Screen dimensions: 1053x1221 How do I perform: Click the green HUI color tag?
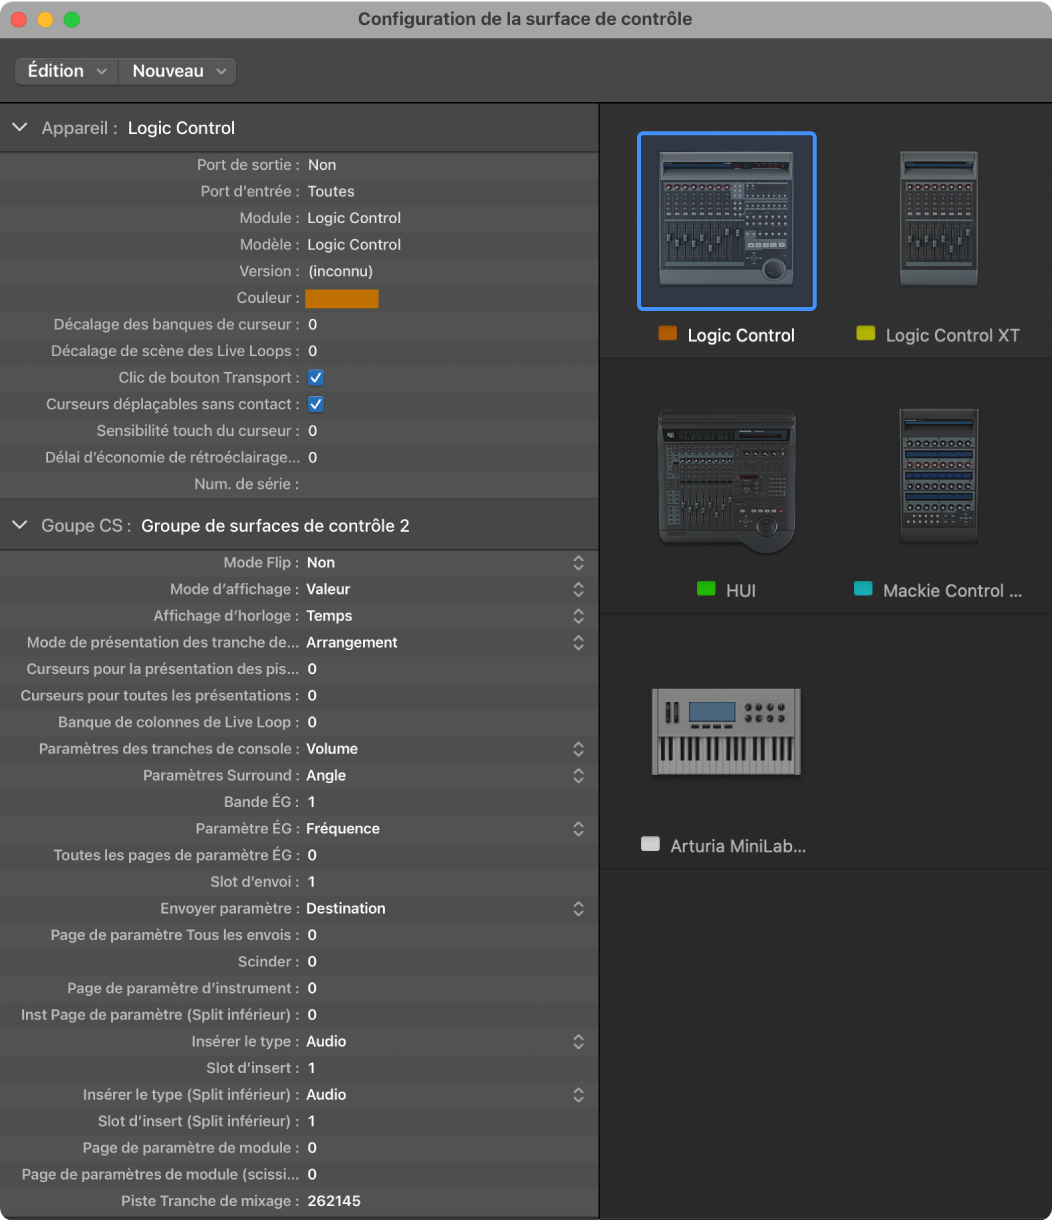(707, 590)
